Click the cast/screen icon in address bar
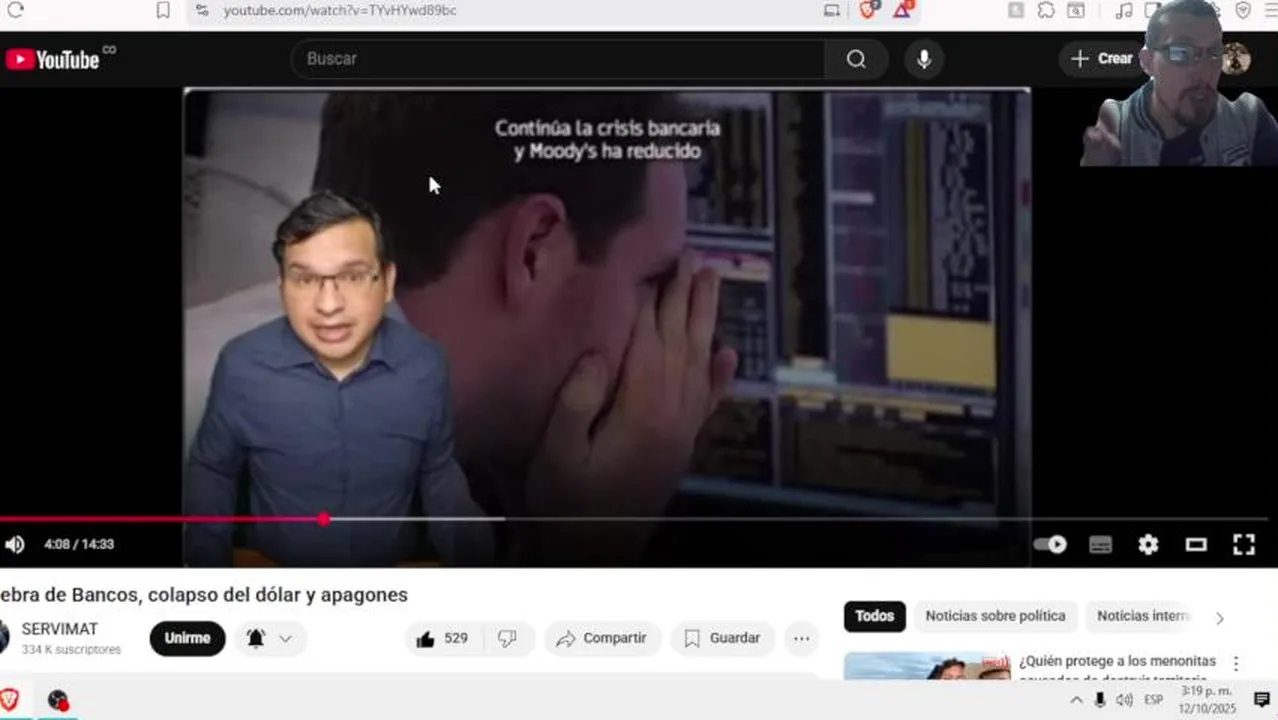 click(832, 10)
